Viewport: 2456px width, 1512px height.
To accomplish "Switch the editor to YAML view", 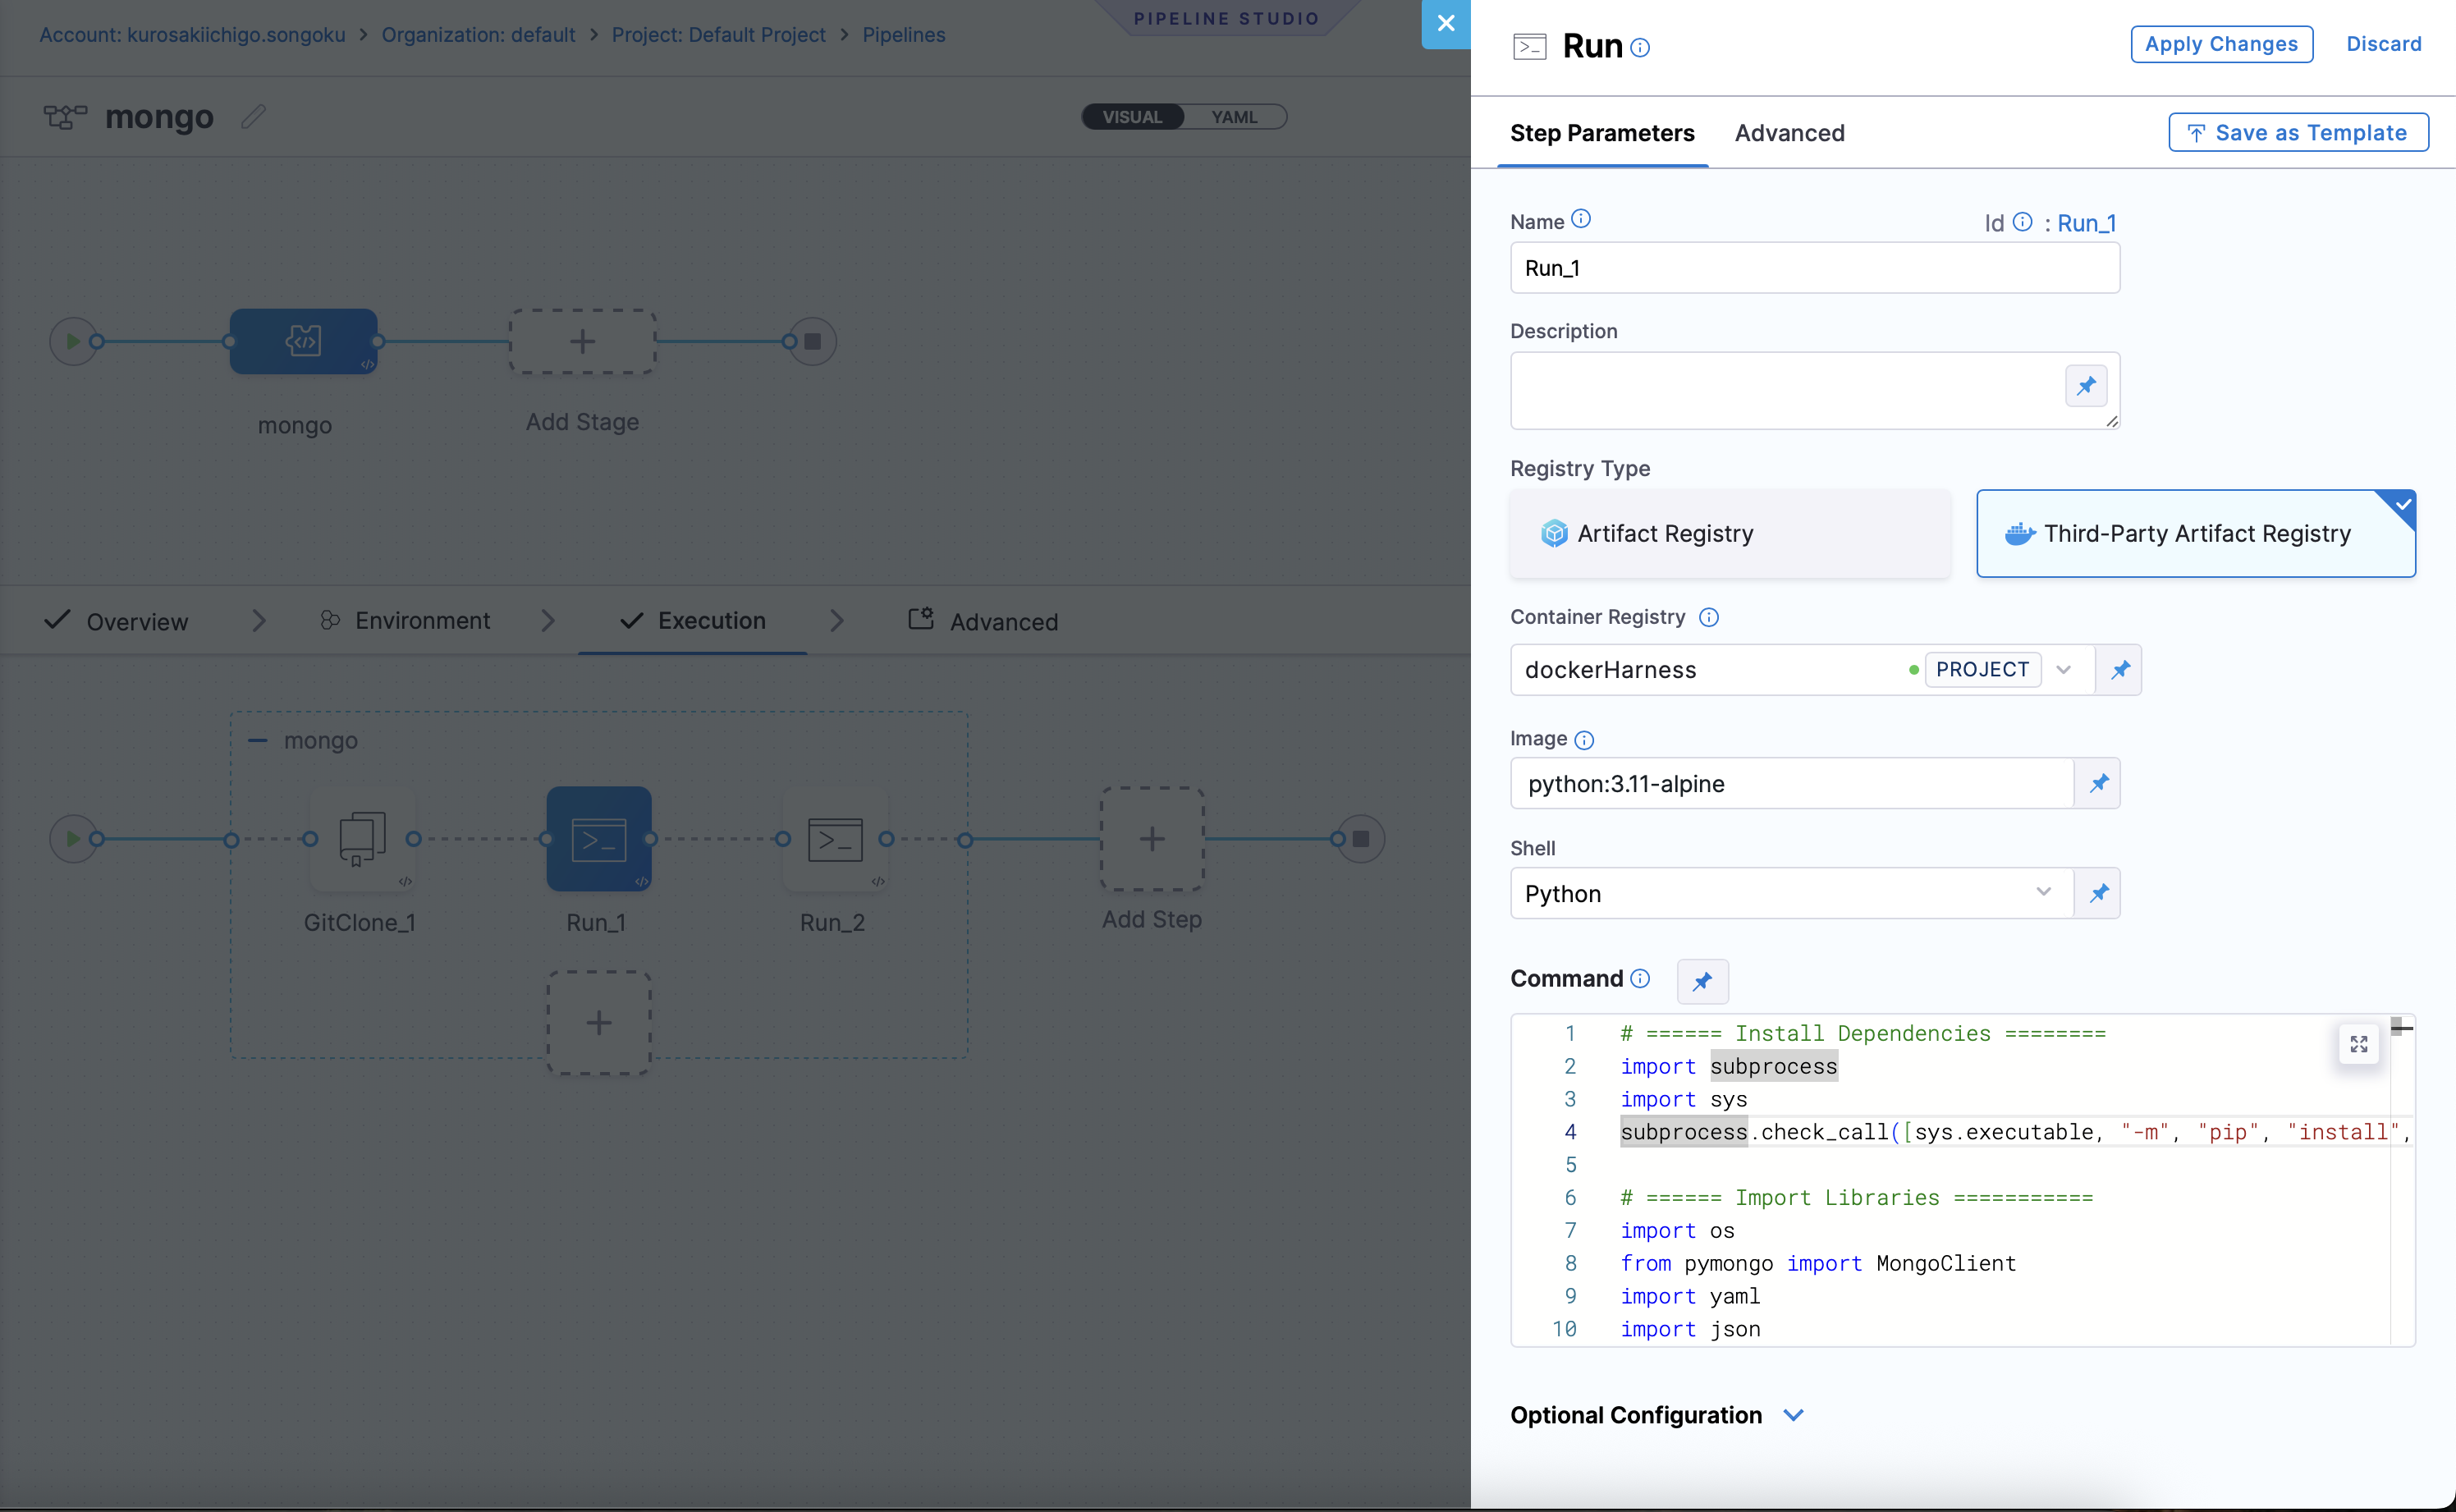I will 1235,116.
